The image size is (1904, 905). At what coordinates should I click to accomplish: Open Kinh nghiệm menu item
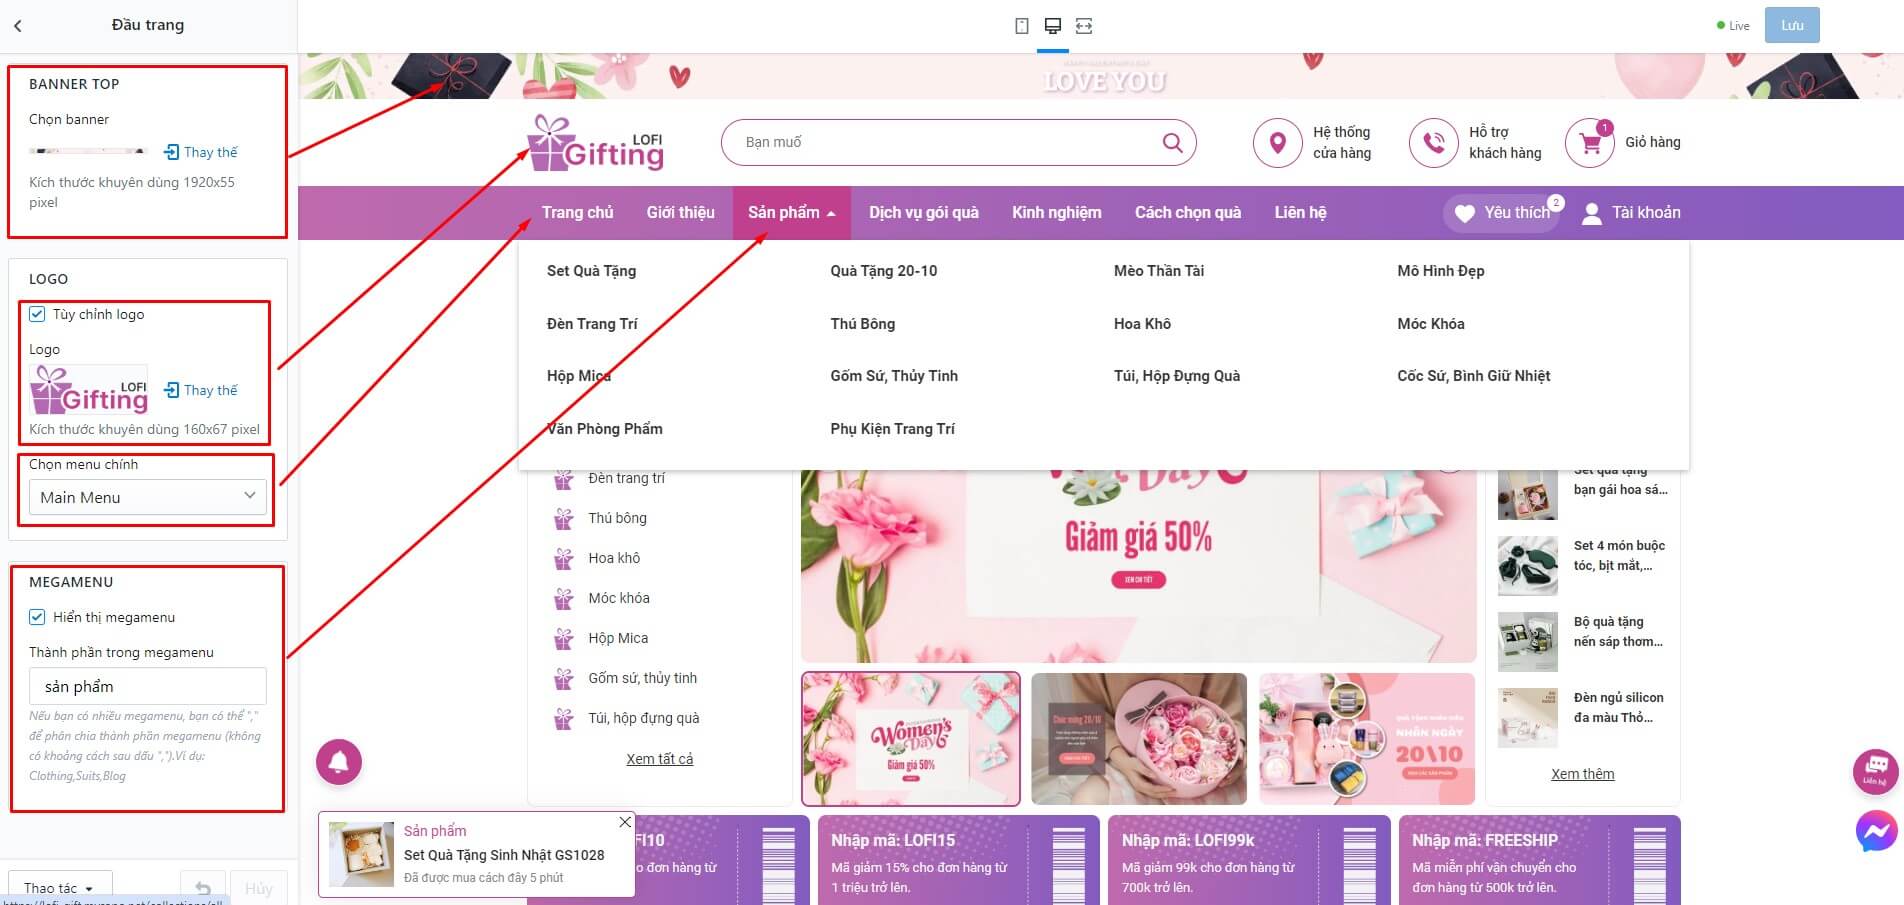point(1057,213)
